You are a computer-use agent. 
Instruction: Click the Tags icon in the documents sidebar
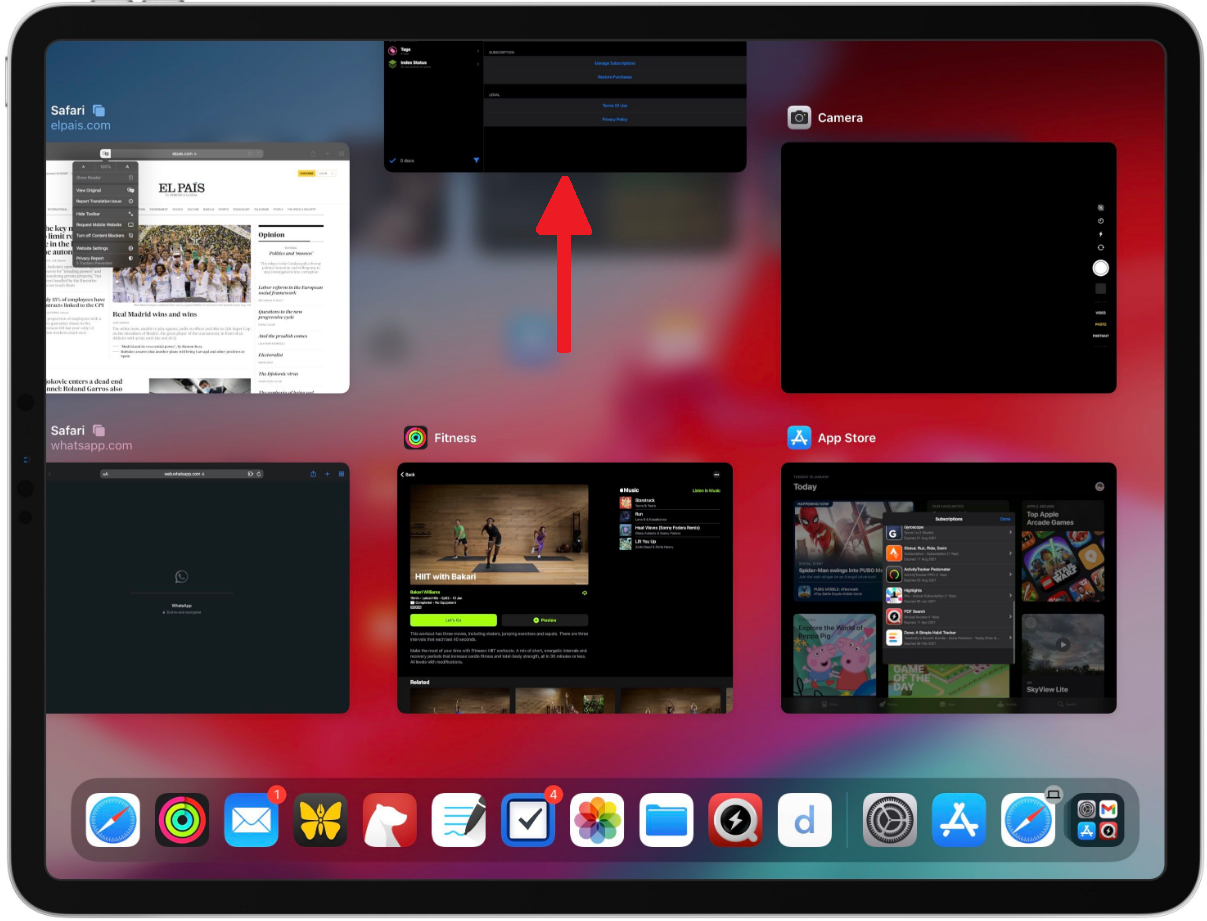[x=392, y=49]
